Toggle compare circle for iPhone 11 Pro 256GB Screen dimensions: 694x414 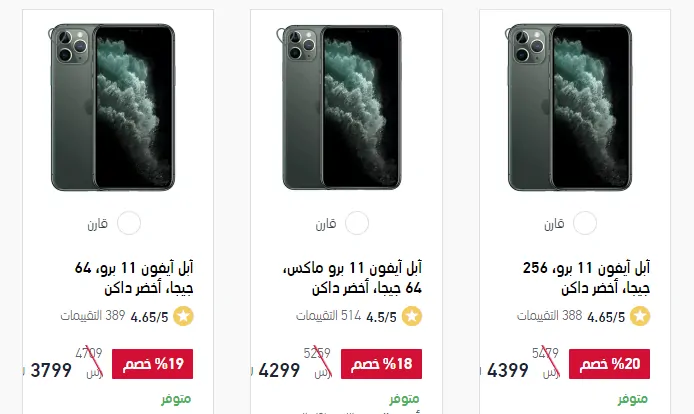pyautogui.click(x=585, y=223)
